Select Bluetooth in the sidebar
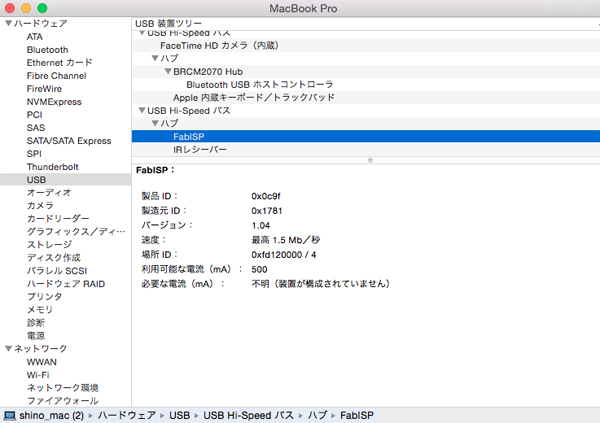Viewport: 600px width, 423px height. pos(47,50)
